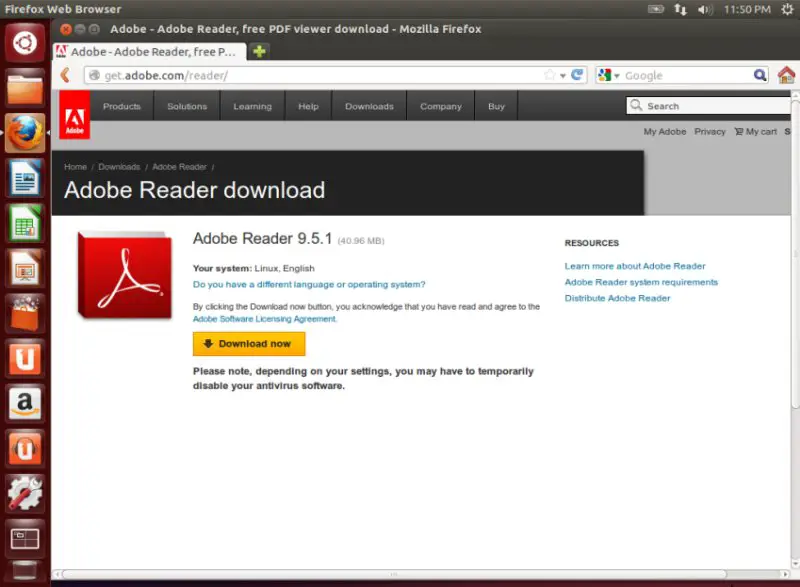The height and width of the screenshot is (587, 800).
Task: Click the "Adobe Reader download" page heading
Action: tap(194, 190)
